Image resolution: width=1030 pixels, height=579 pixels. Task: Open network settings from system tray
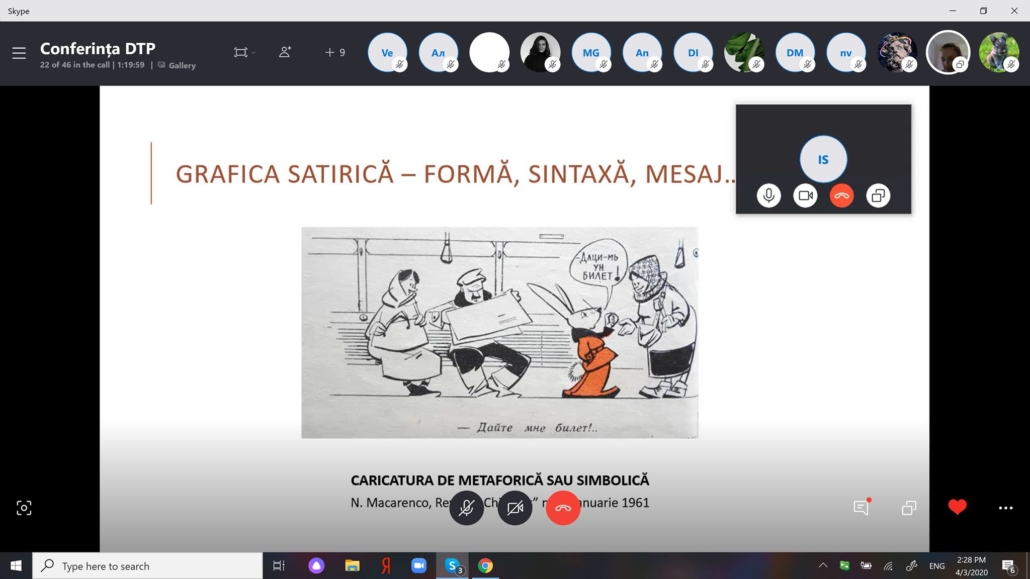888,565
